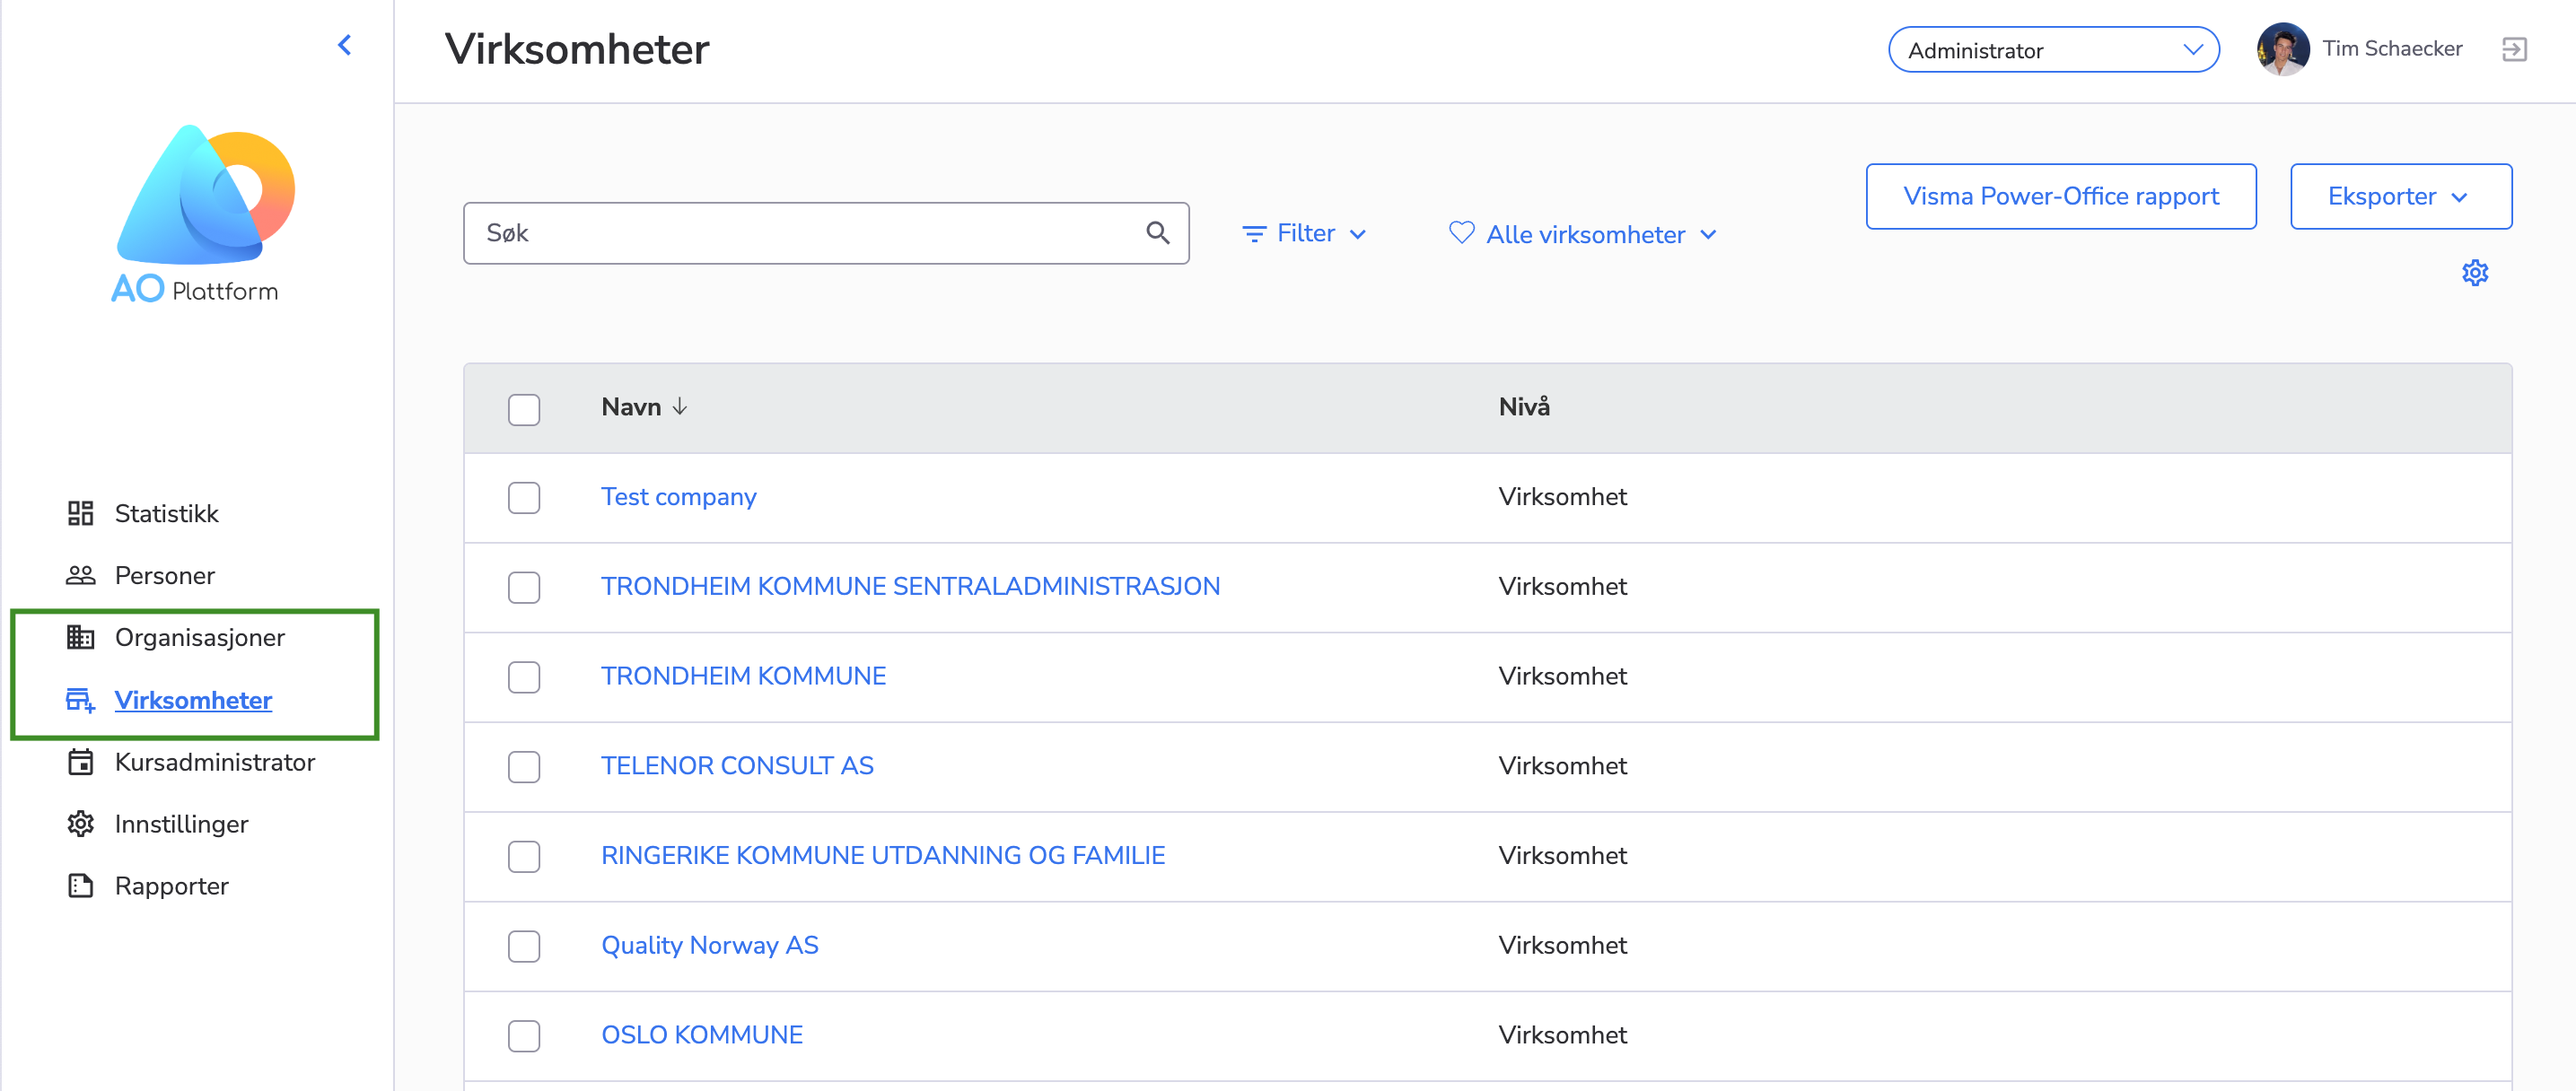Viewport: 2576px width, 1091px height.
Task: Click the Navn sort arrow
Action: pyautogui.click(x=680, y=407)
